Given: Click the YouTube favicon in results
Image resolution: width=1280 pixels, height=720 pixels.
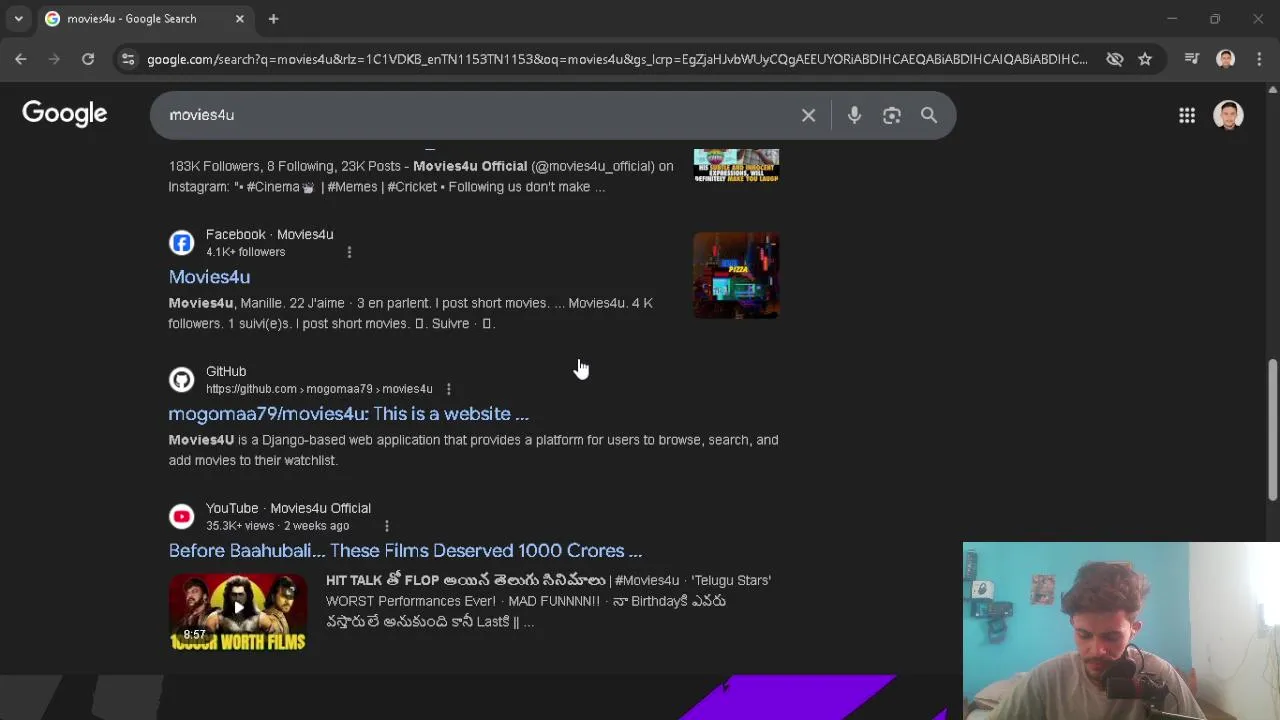Looking at the screenshot, I should [181, 517].
